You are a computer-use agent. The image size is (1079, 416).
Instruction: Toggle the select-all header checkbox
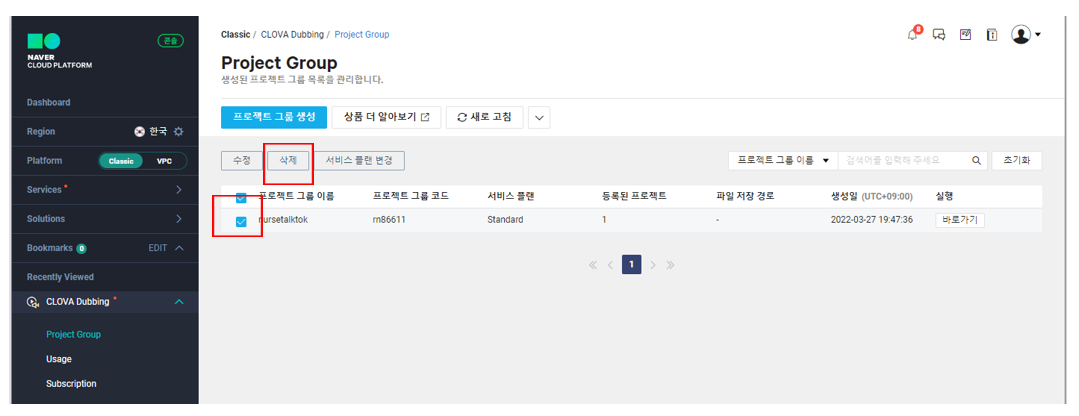pyautogui.click(x=241, y=198)
